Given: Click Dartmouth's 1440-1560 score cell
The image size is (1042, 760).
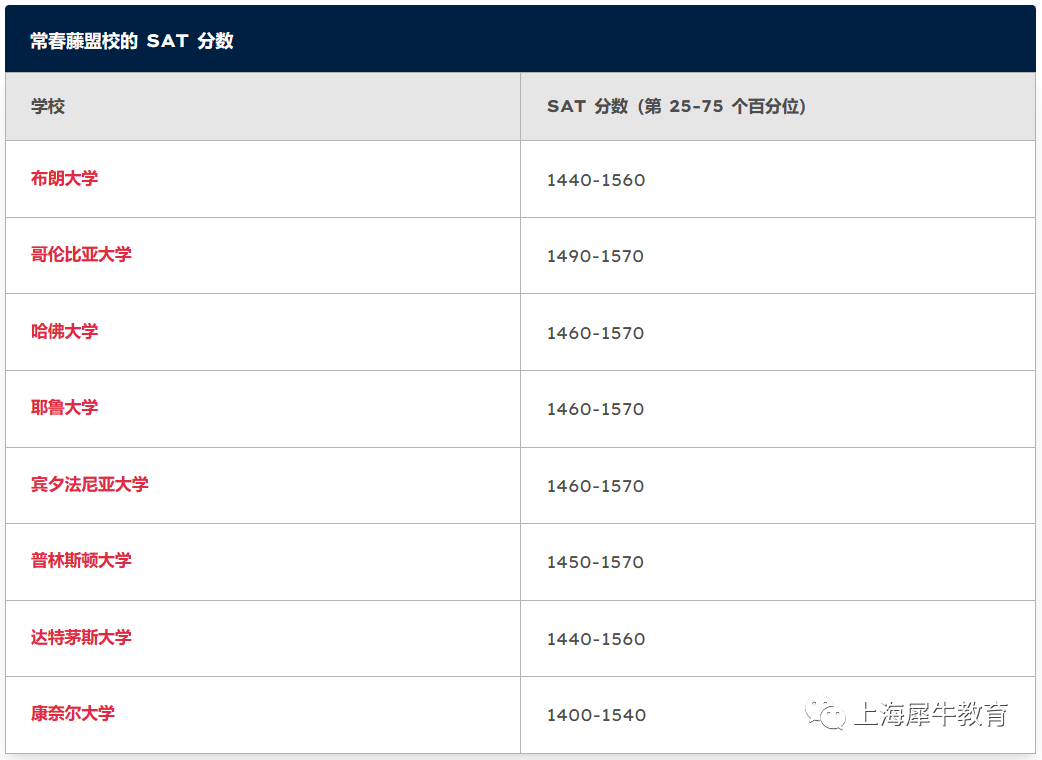Looking at the screenshot, I should coord(596,639).
